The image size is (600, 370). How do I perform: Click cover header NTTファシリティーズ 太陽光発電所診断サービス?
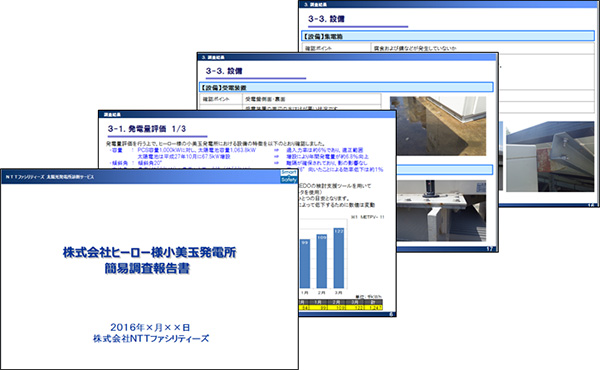[50, 177]
